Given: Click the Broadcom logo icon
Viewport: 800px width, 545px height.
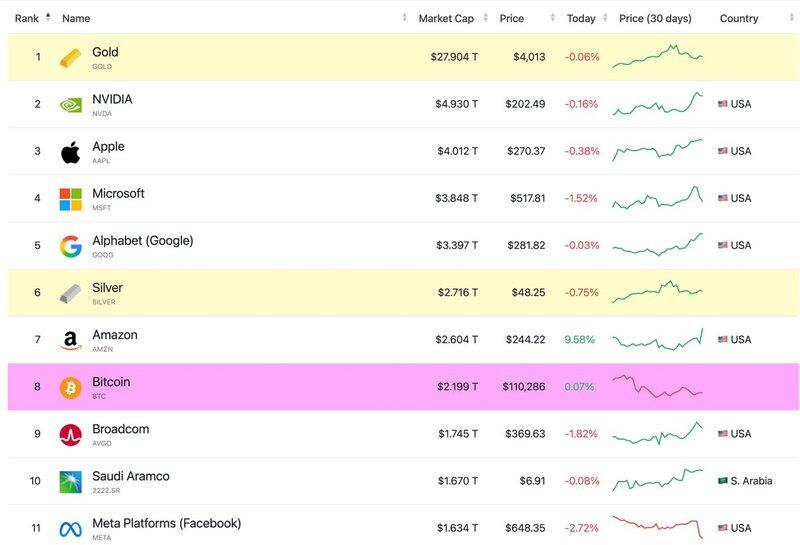Looking at the screenshot, I should pyautogui.click(x=70, y=435).
